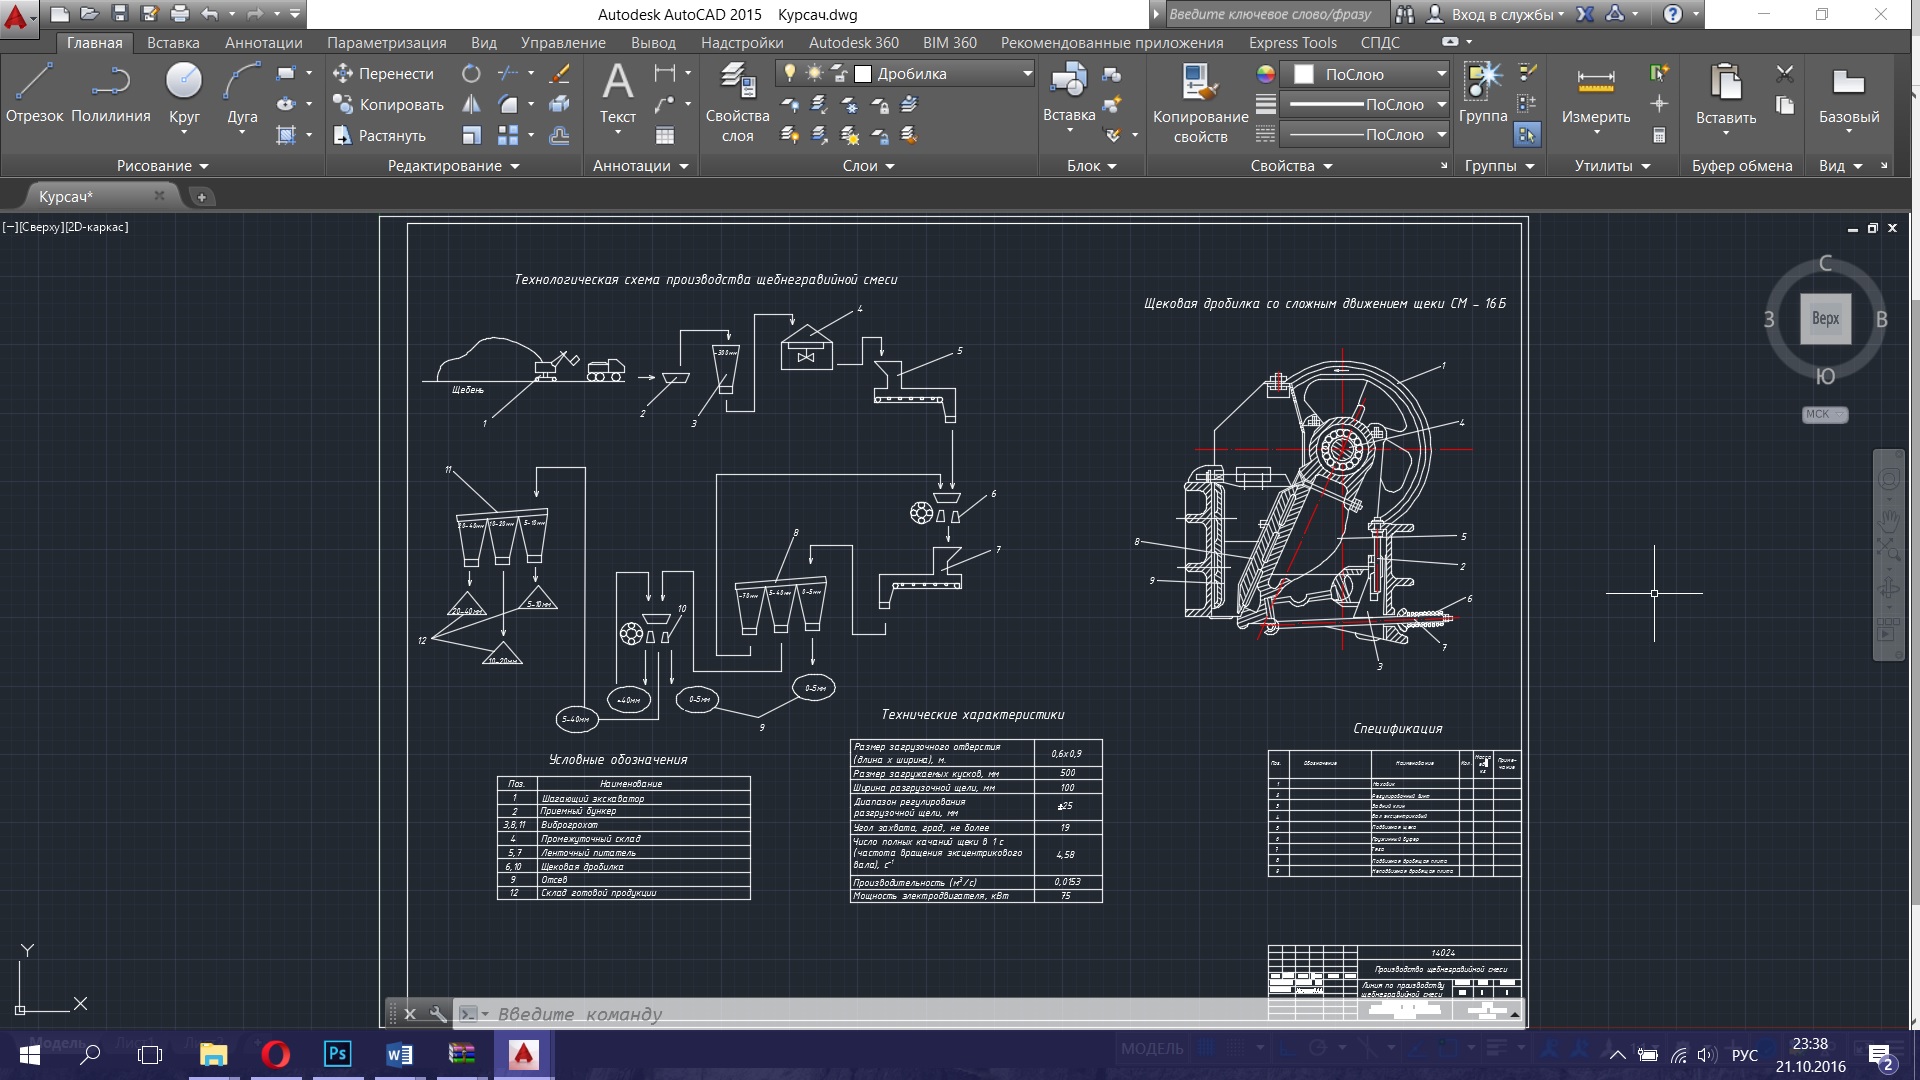Image resolution: width=1920 pixels, height=1080 pixels.
Task: Click the Дробилка layer color swatch
Action: pos(863,74)
